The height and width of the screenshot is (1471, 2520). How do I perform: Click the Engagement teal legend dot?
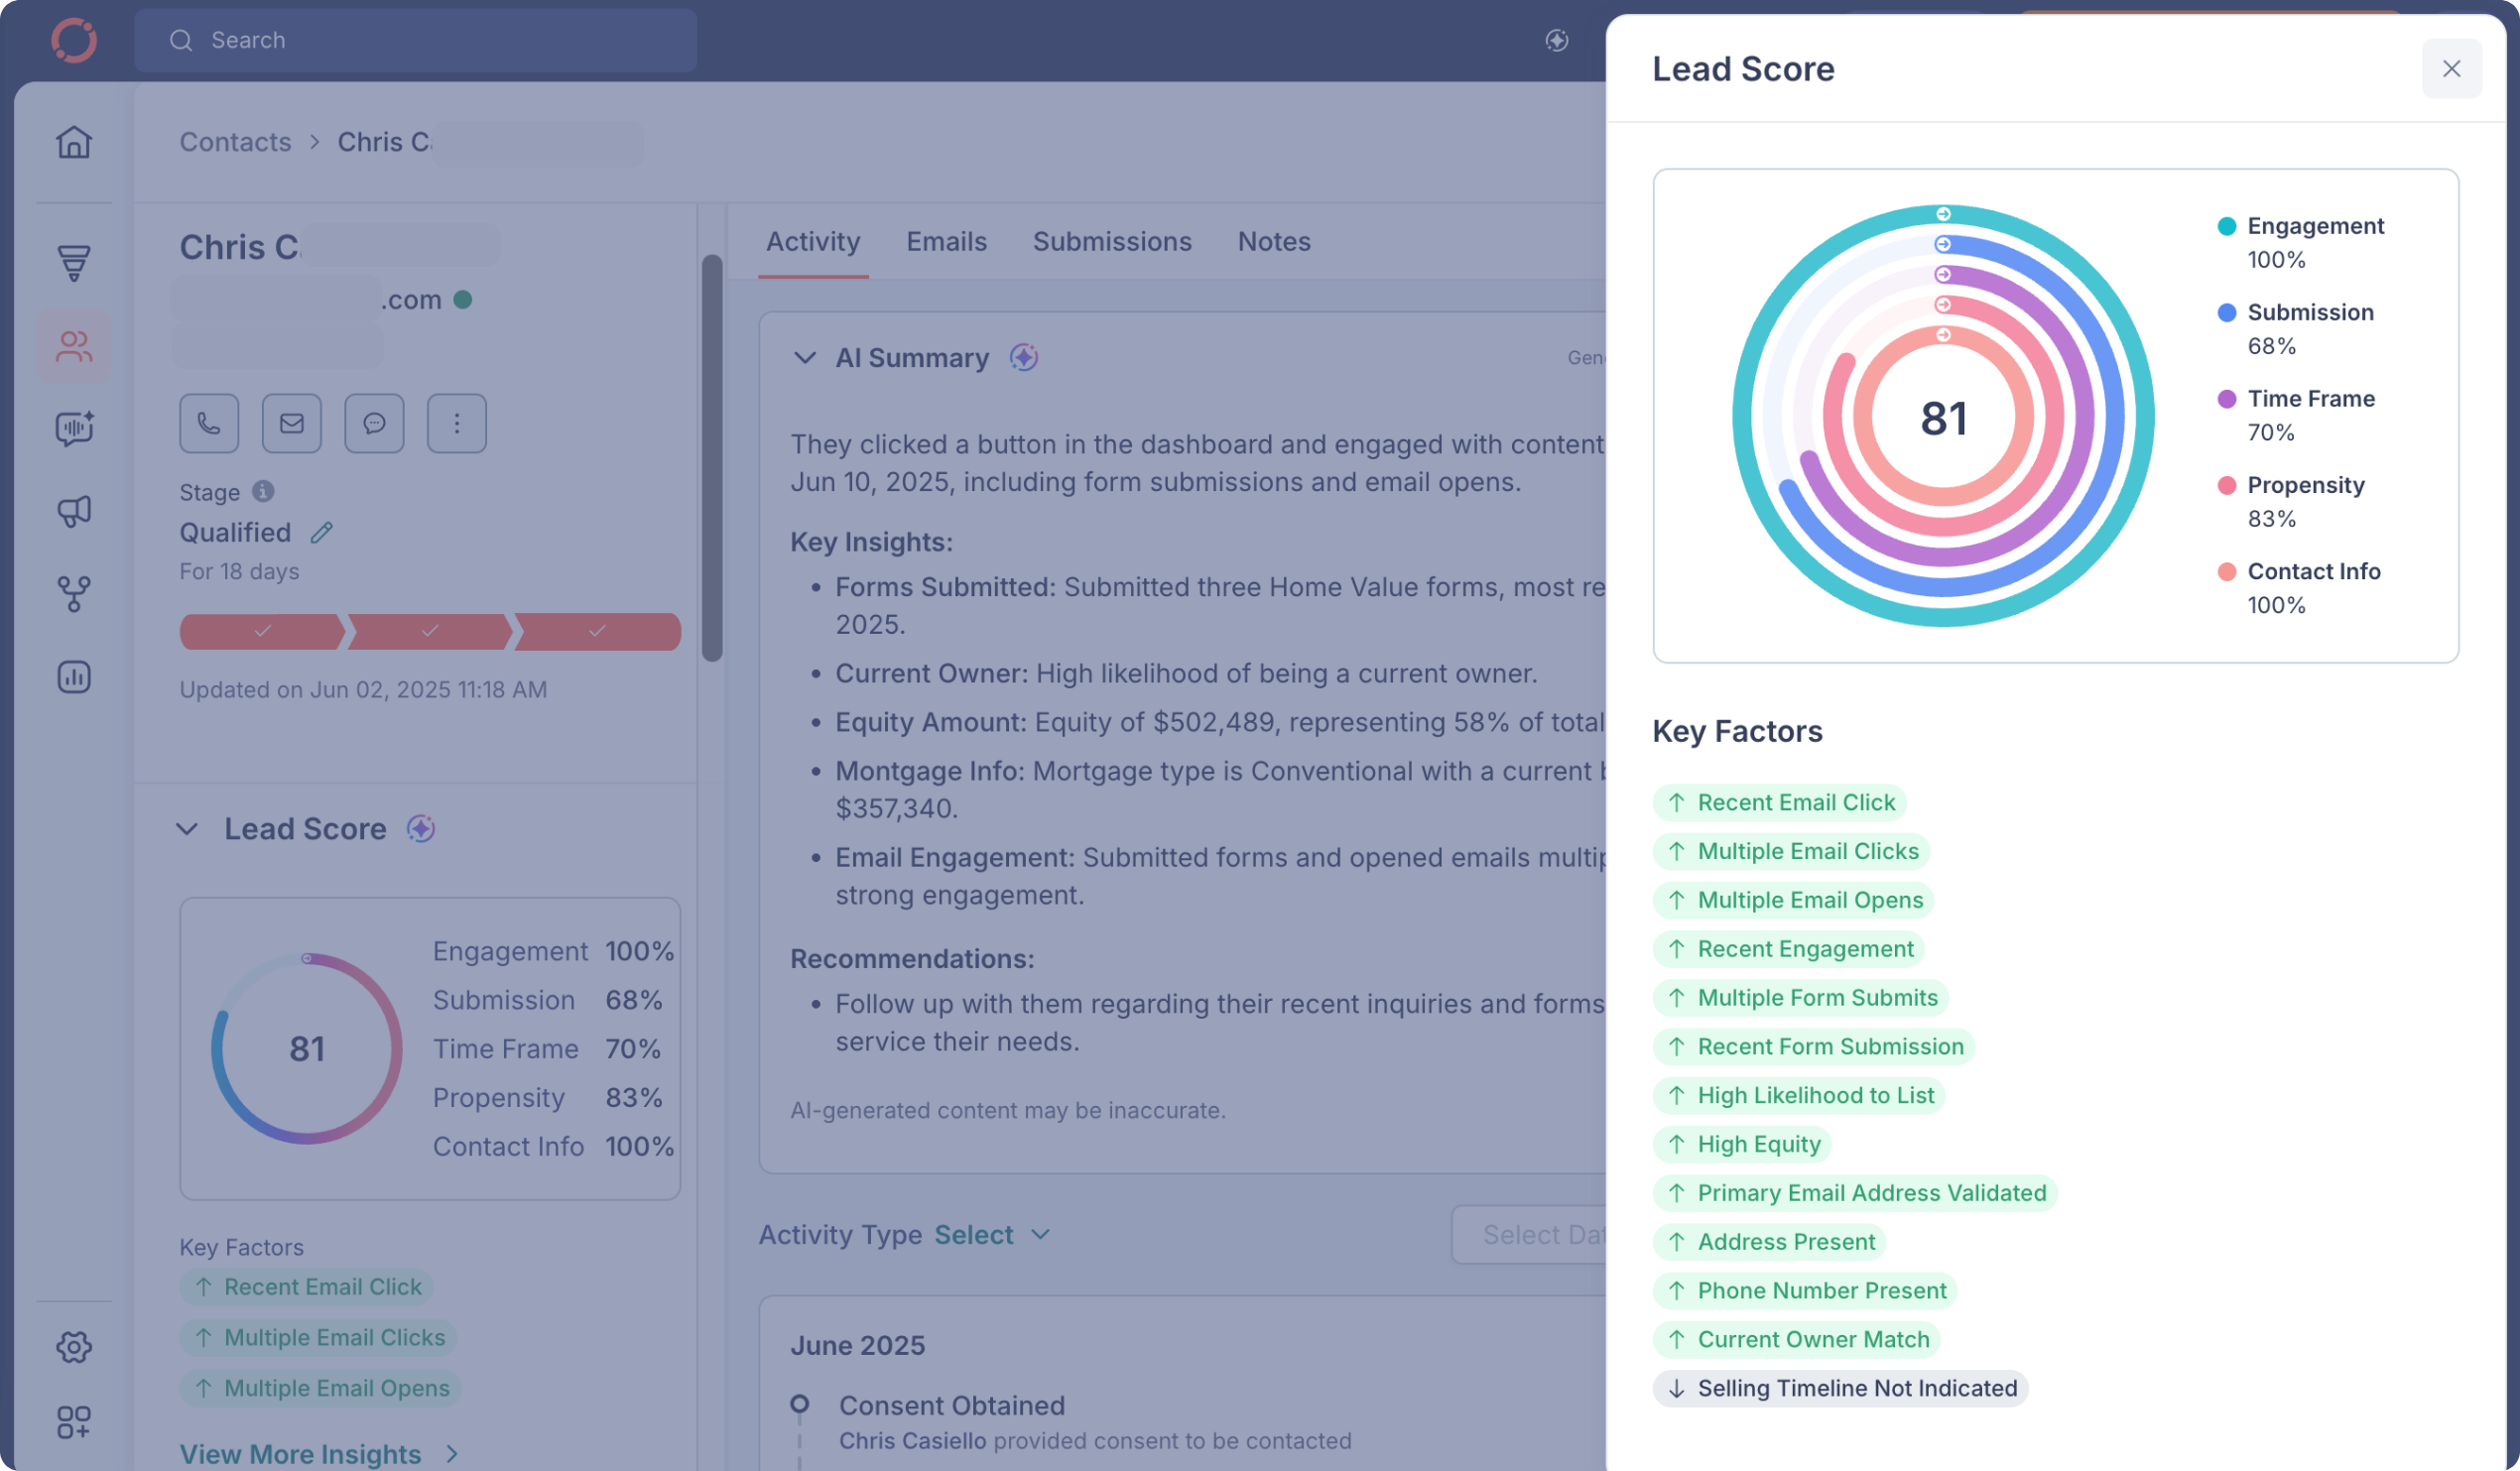2227,226
